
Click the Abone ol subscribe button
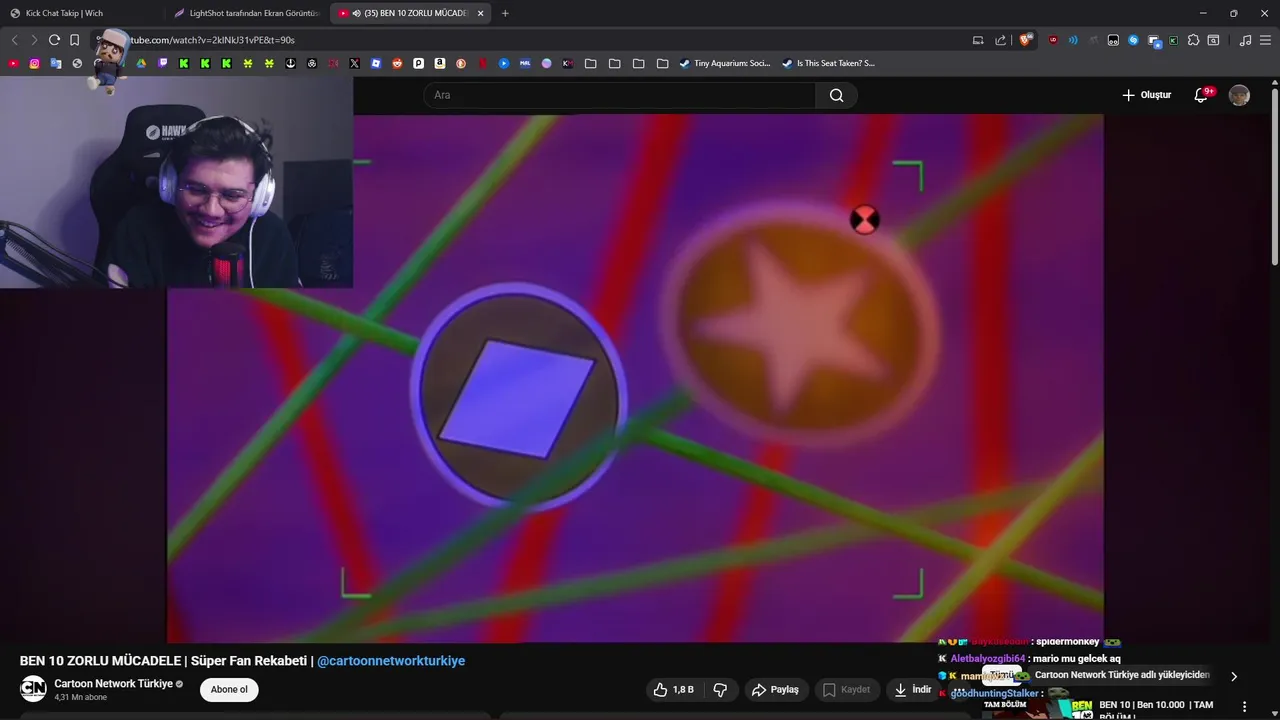[x=229, y=689]
